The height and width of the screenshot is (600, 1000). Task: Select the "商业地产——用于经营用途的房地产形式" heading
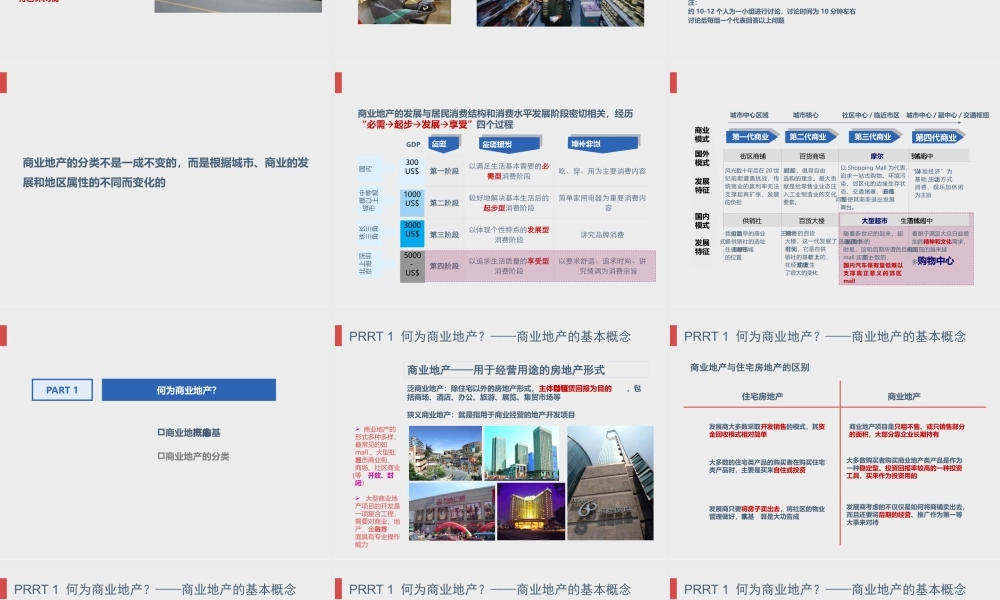[506, 370]
